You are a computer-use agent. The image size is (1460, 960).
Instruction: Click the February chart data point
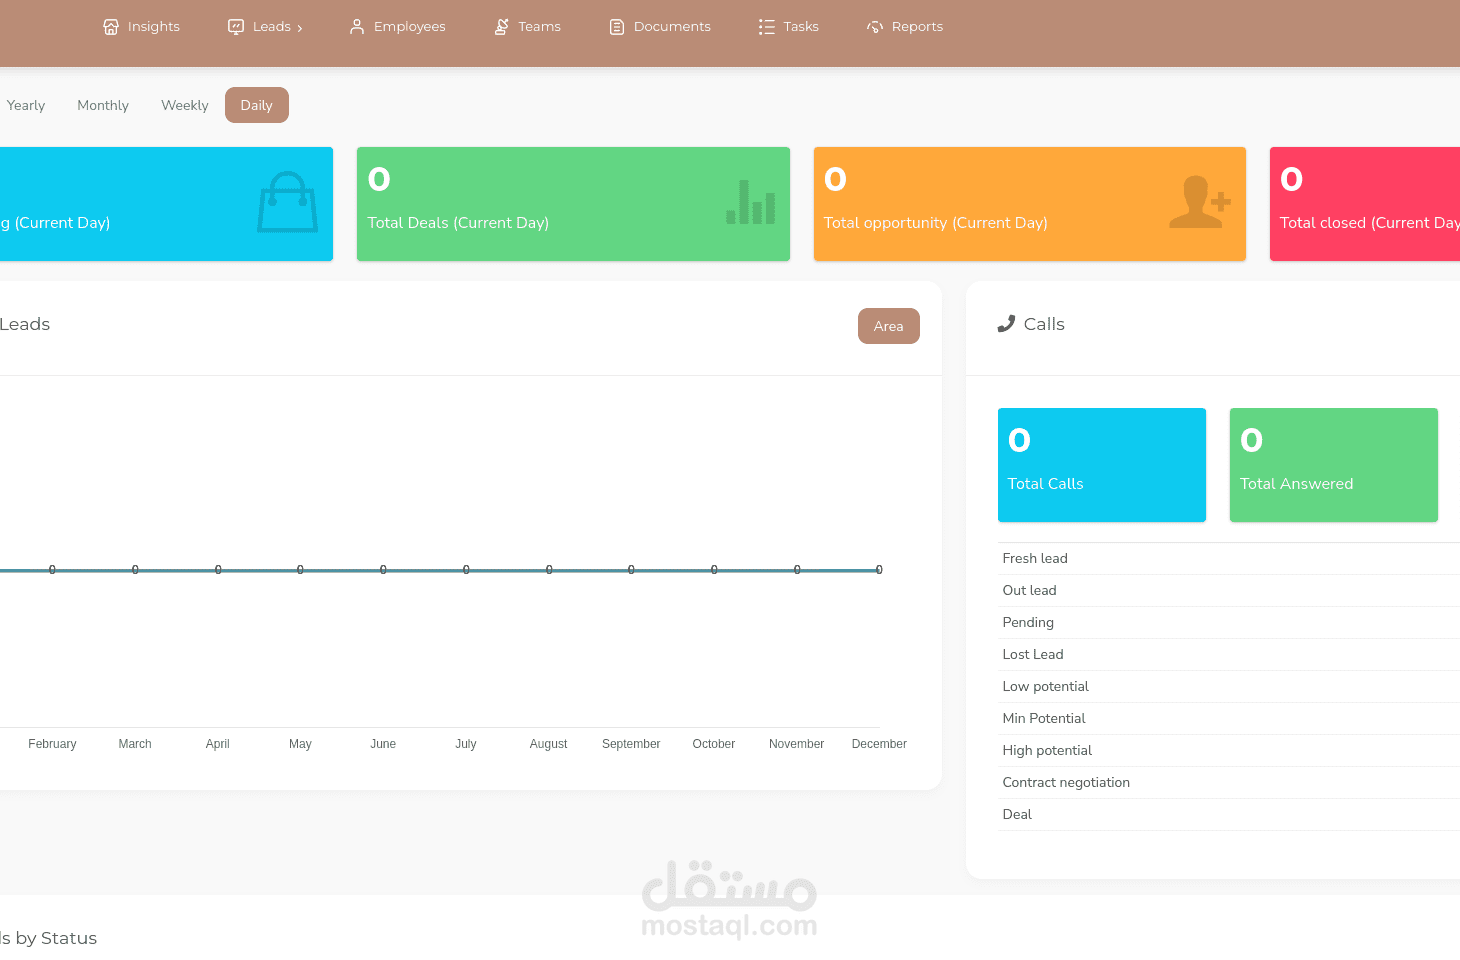click(52, 570)
